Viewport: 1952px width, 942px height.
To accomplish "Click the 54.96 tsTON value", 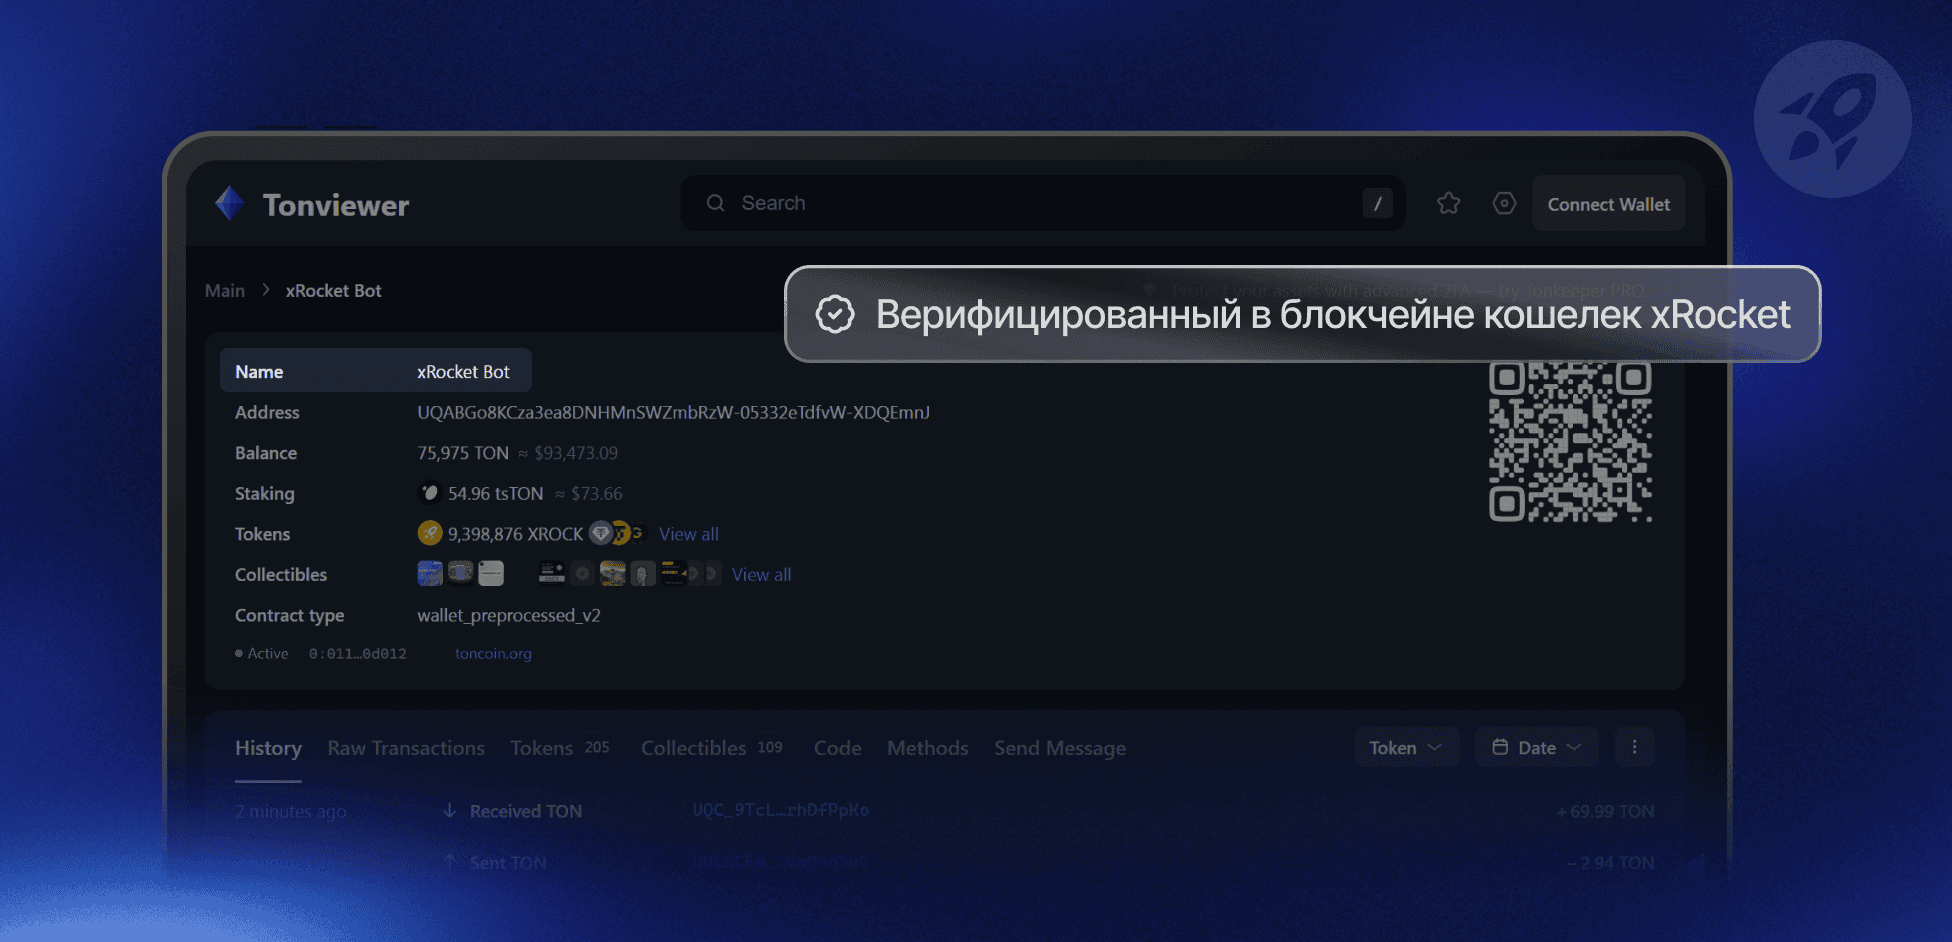I will click(x=495, y=493).
